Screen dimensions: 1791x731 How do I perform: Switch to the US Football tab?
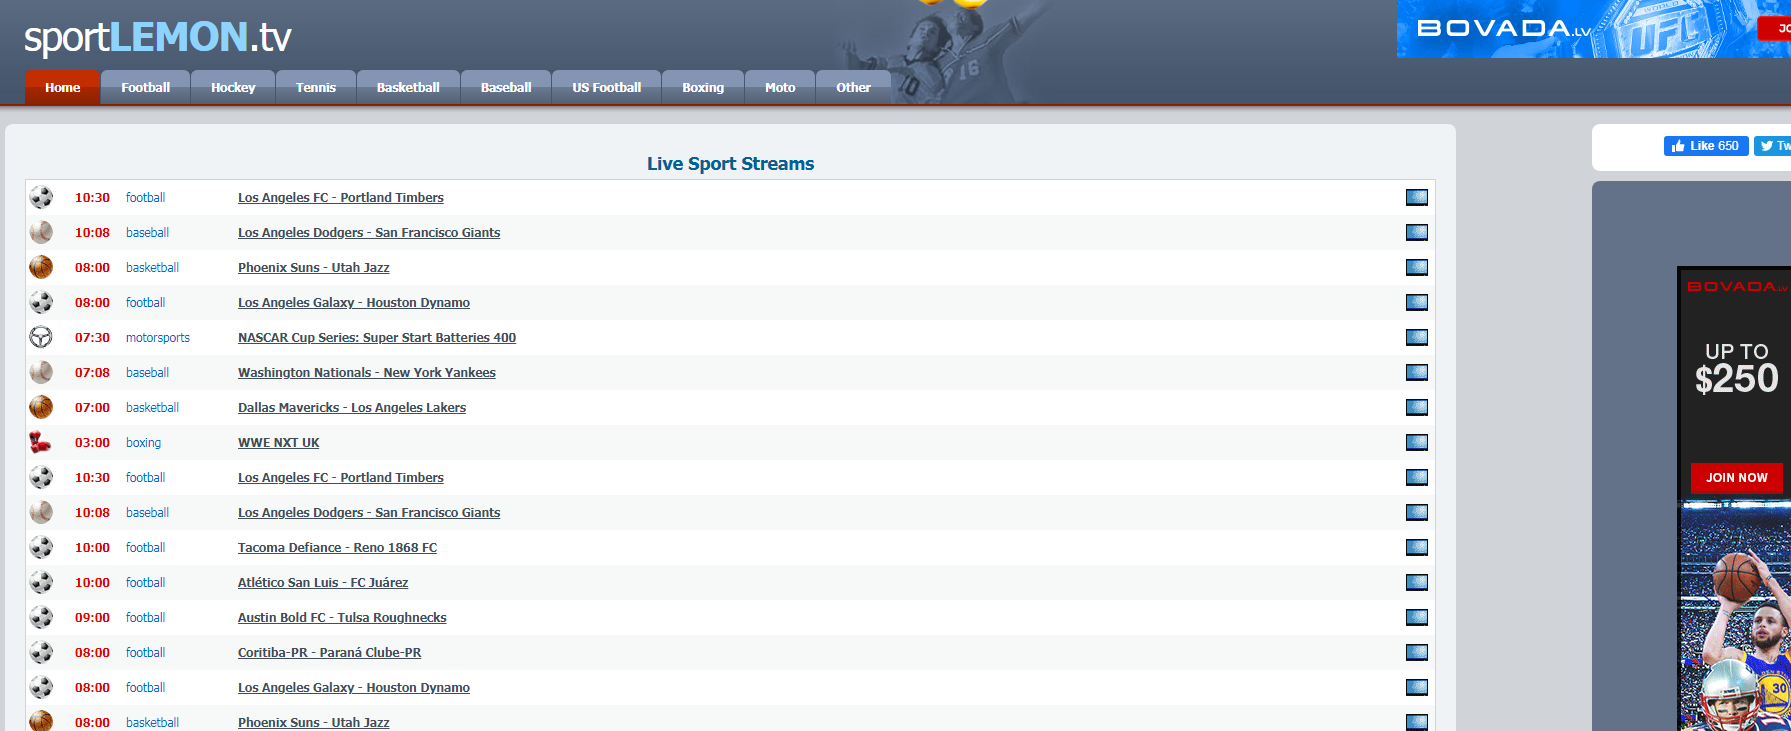607,87
